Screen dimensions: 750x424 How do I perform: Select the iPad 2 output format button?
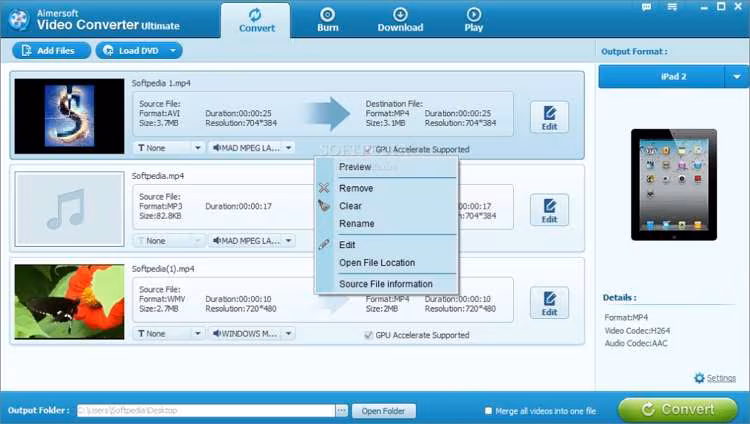pos(662,77)
